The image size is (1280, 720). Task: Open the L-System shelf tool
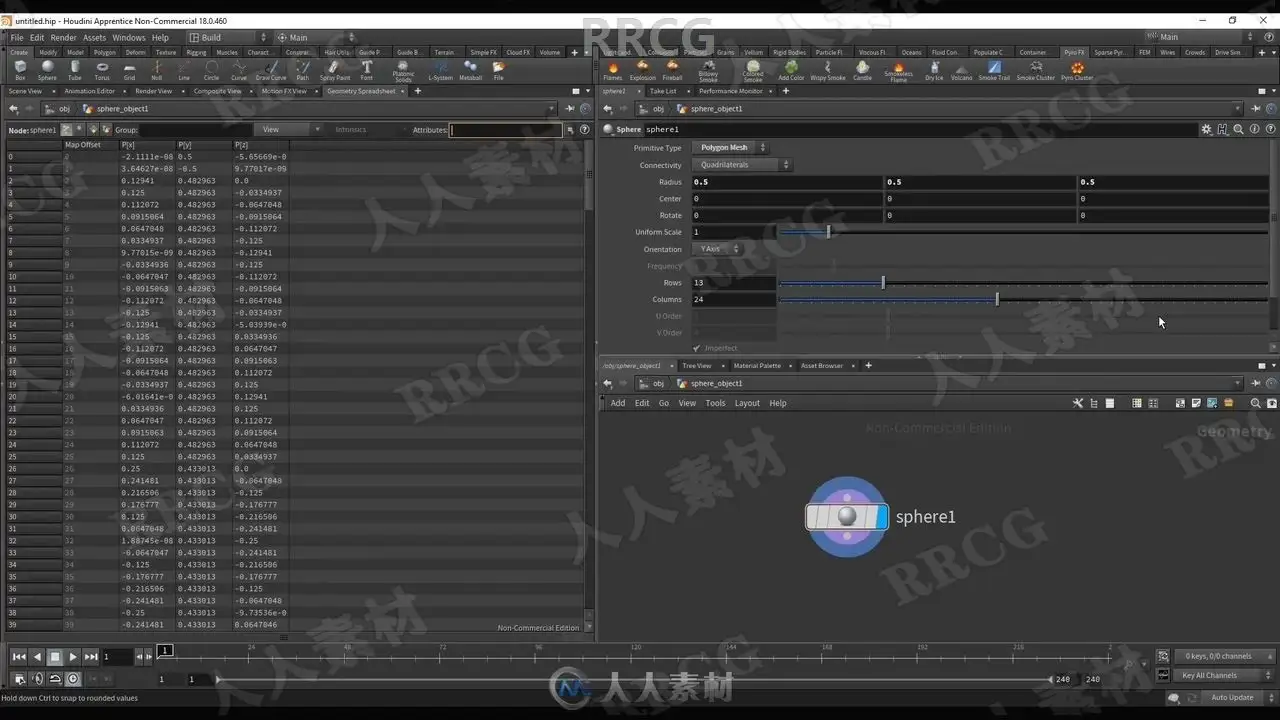coord(440,70)
